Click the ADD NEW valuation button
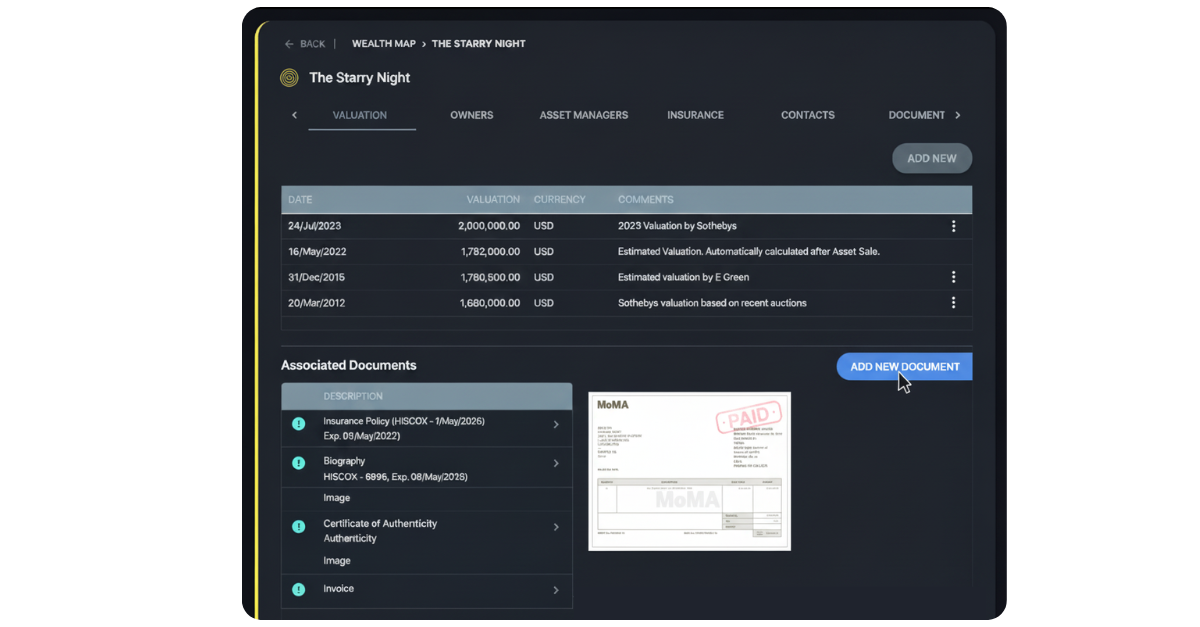This screenshot has width=1200, height=627. [931, 158]
